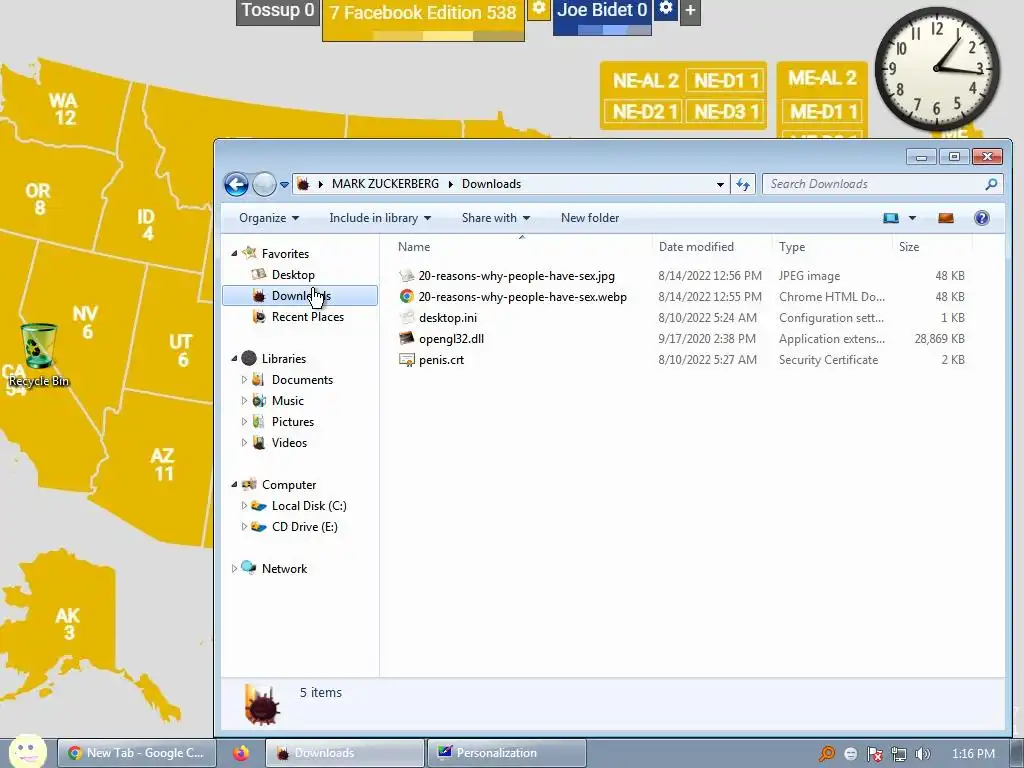The height and width of the screenshot is (768, 1024).
Task: Open Explorer Help question mark icon
Action: [x=981, y=218]
